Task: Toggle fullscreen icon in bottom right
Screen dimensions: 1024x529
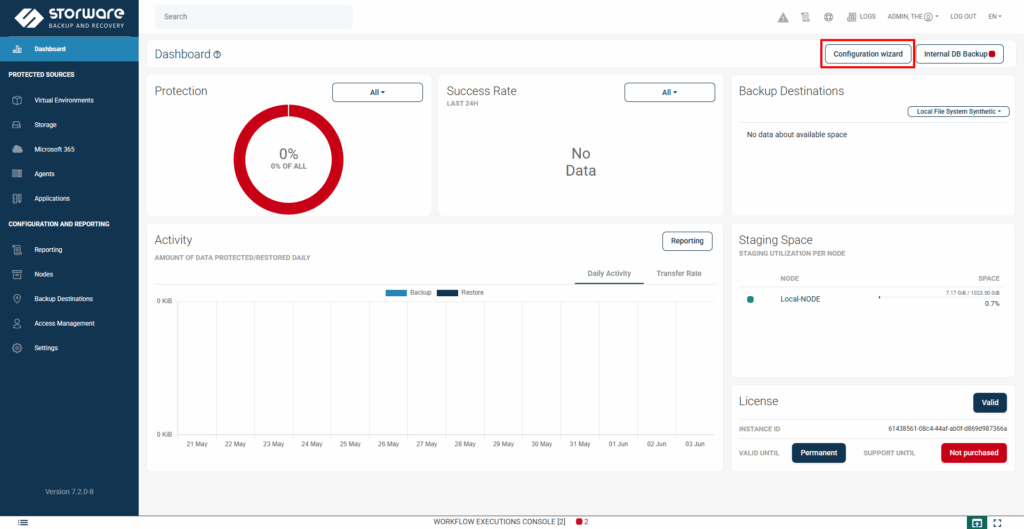Action: 998,522
